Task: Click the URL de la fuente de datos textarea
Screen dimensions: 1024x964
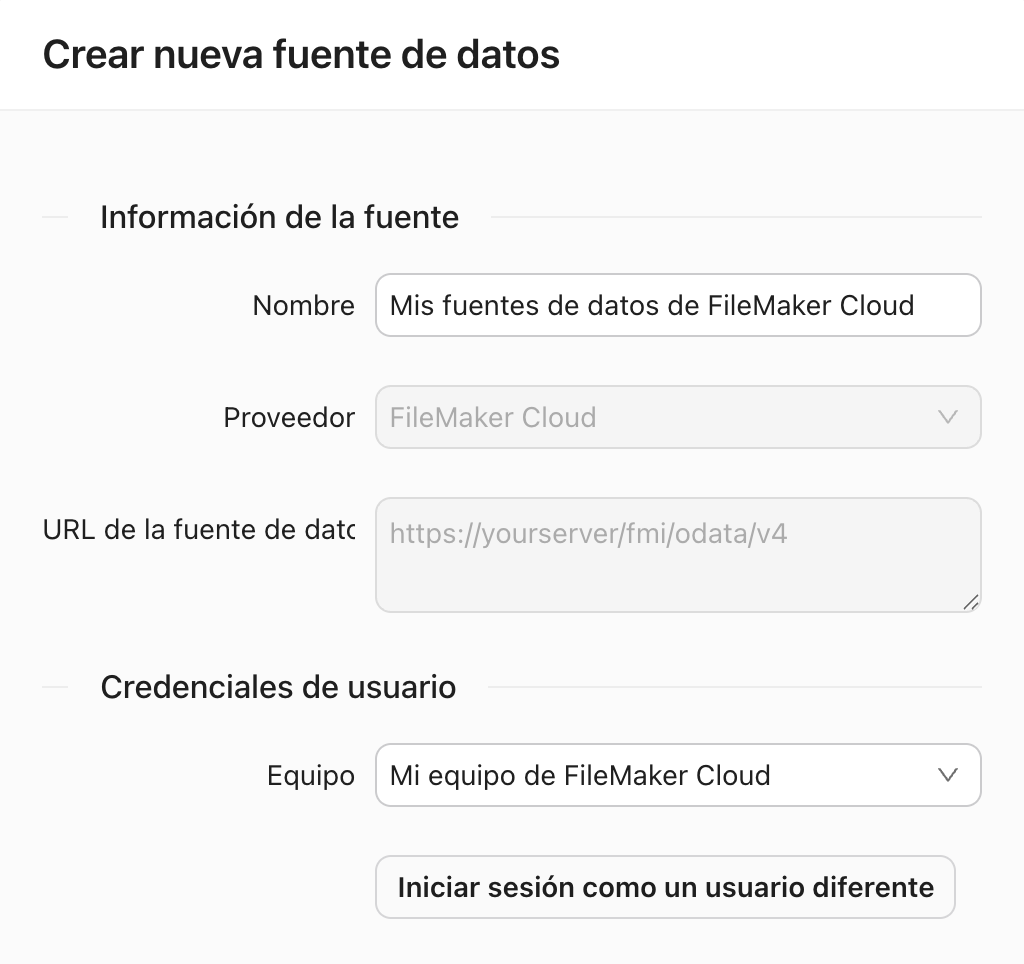Action: coord(678,554)
